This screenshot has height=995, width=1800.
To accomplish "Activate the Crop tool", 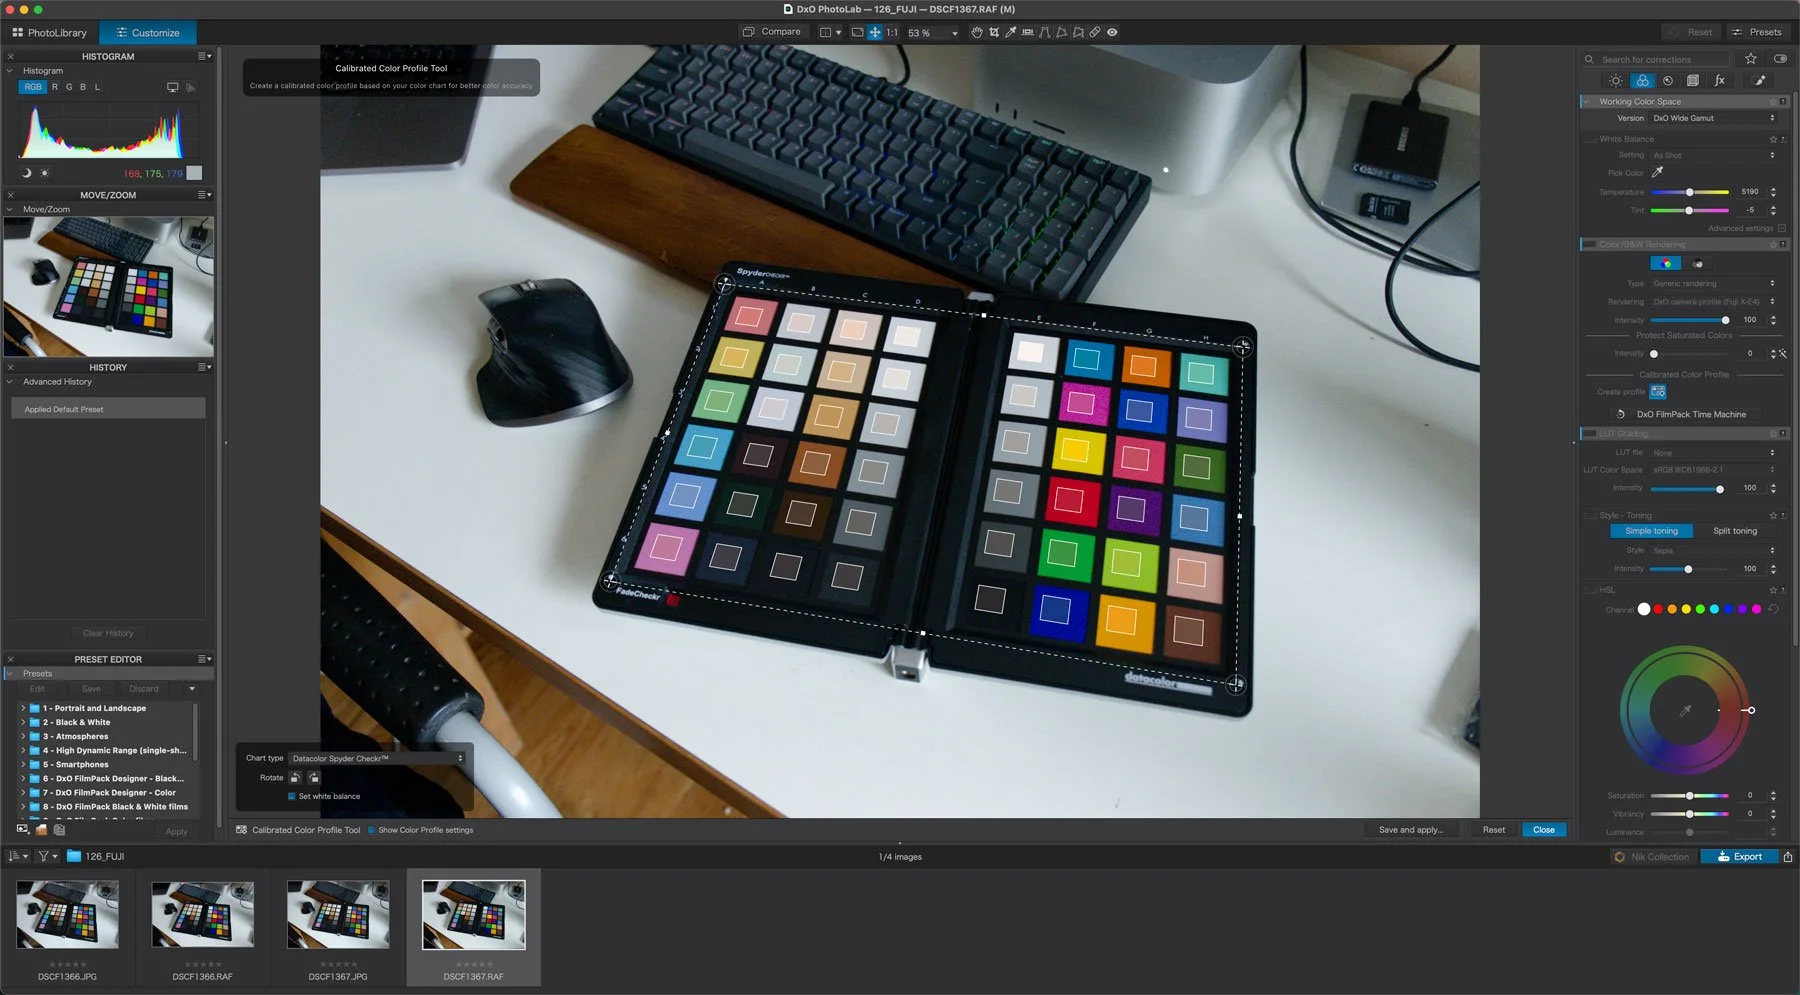I will pos(993,32).
